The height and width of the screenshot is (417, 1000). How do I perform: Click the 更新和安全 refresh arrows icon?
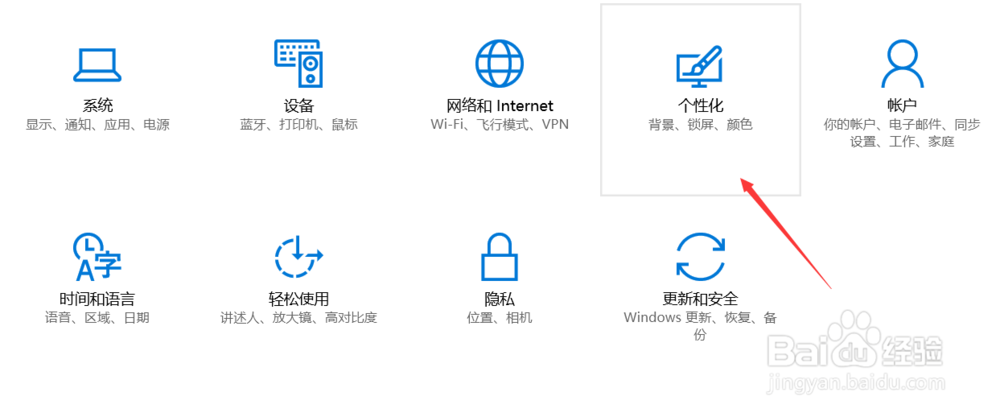click(700, 256)
